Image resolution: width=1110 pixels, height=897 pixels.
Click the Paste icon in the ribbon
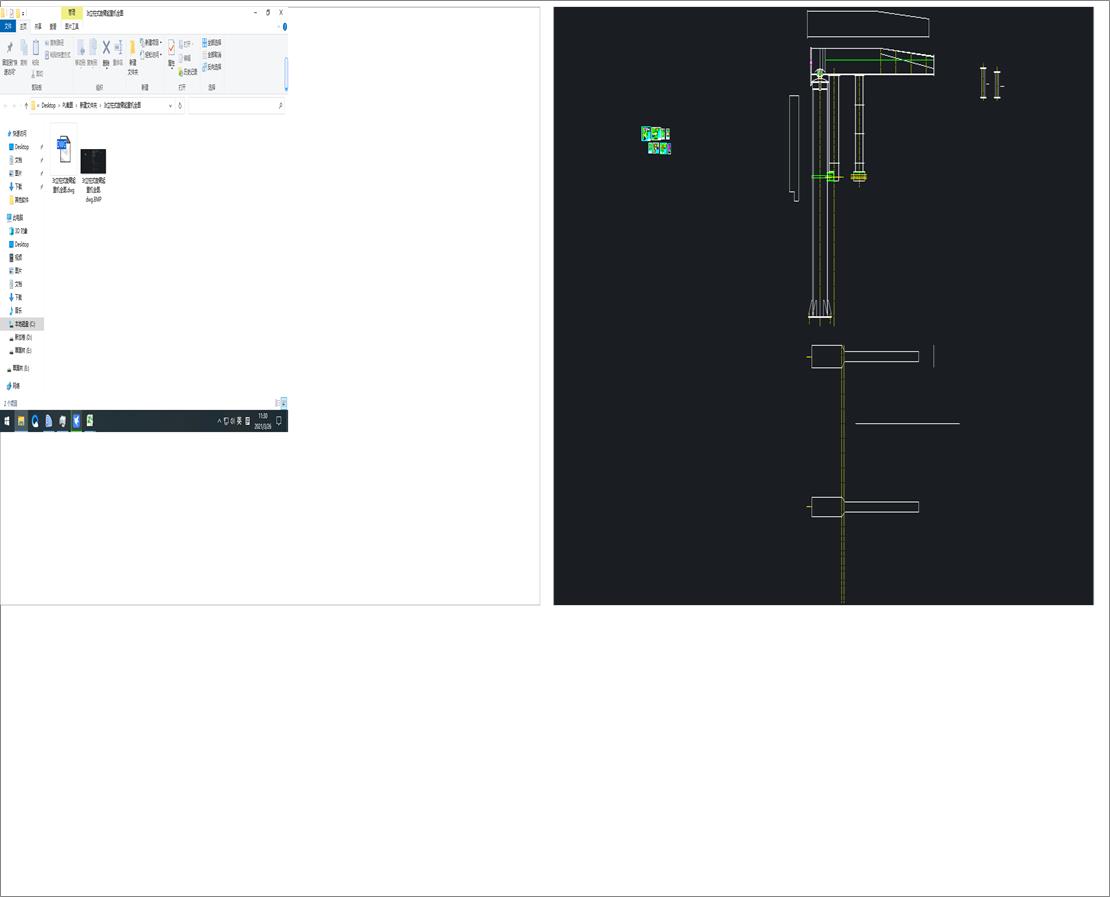click(35, 46)
